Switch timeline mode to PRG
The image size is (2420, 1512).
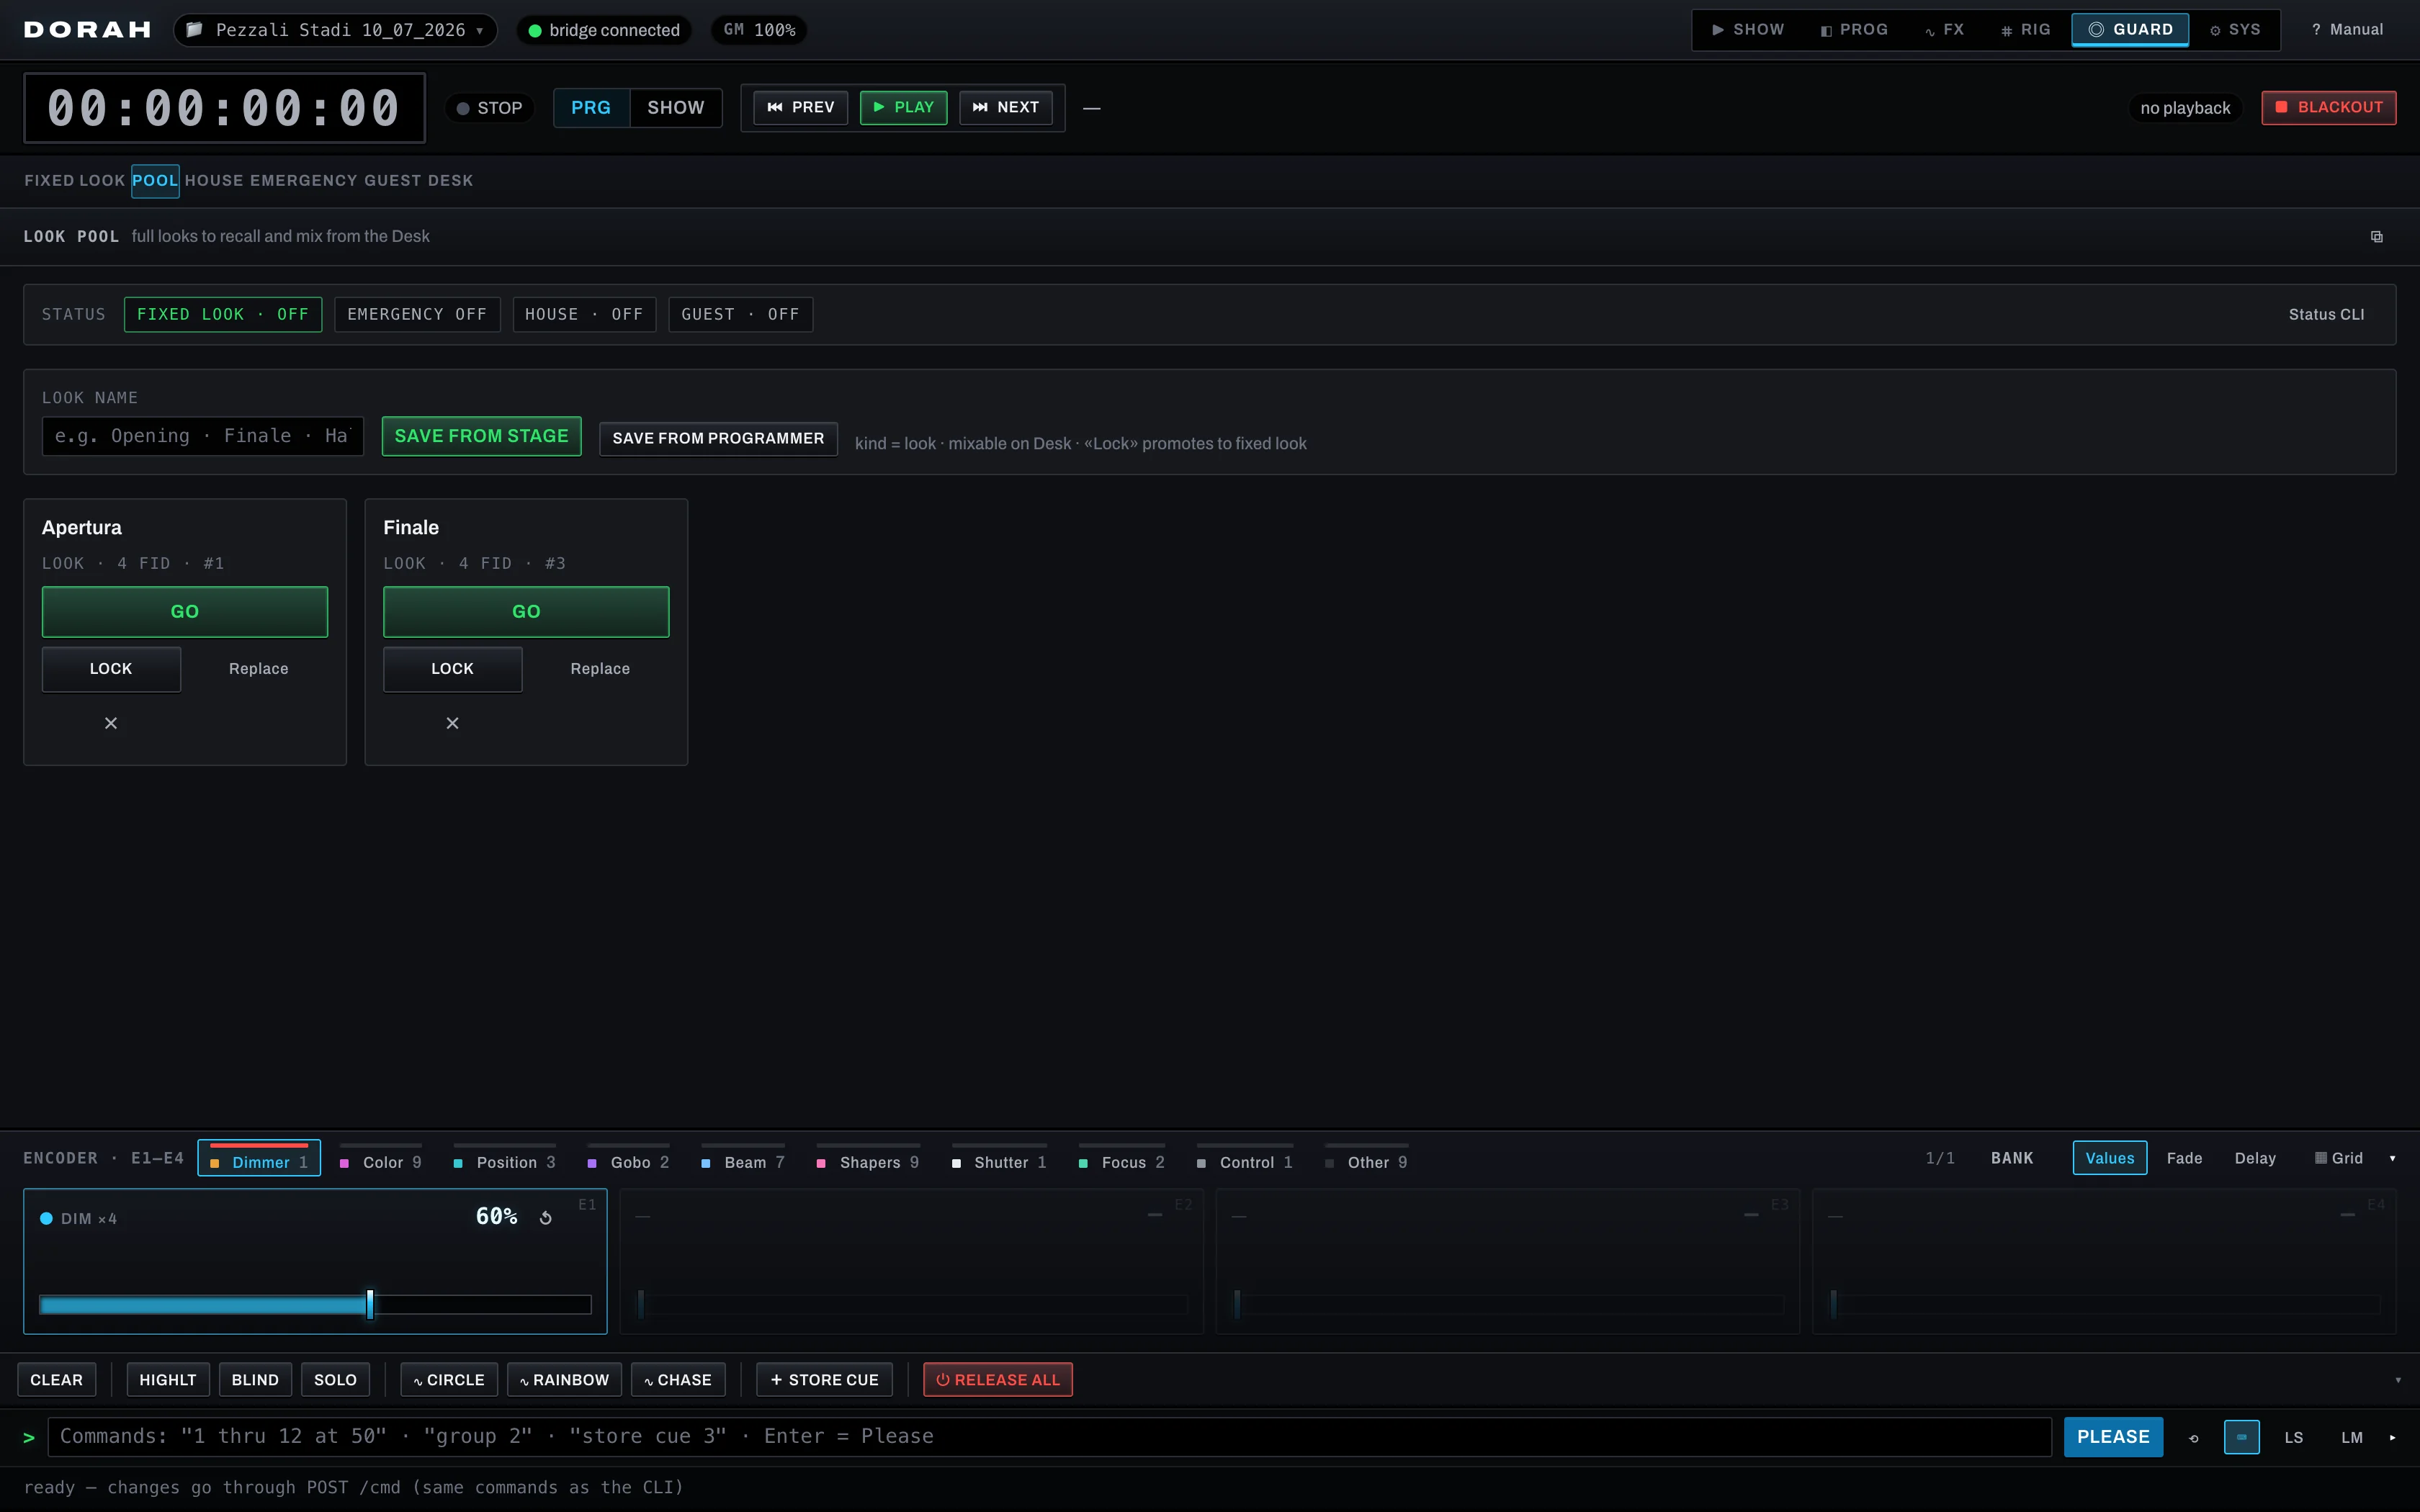(591, 108)
